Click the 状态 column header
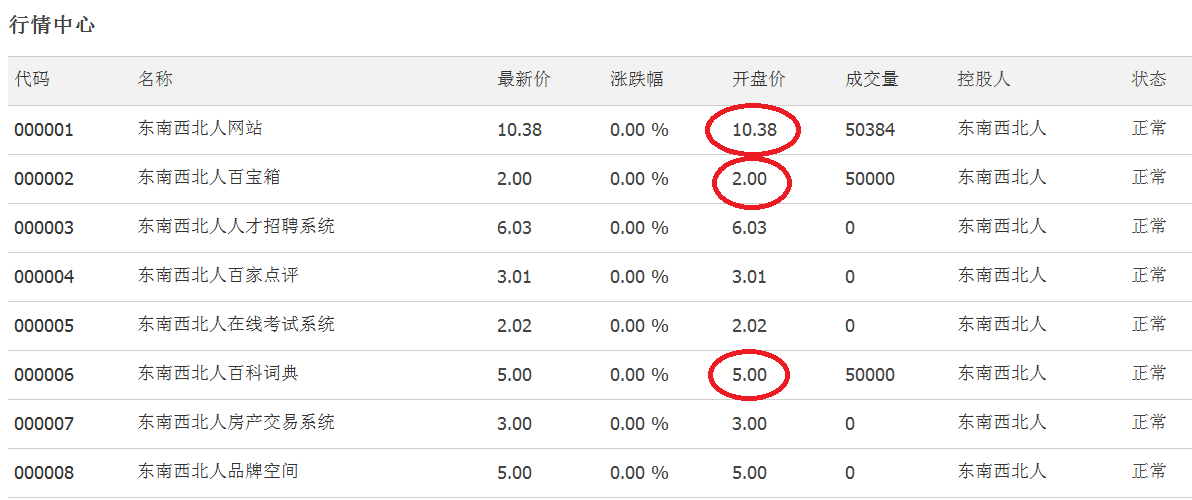The image size is (1192, 500). [x=1149, y=79]
